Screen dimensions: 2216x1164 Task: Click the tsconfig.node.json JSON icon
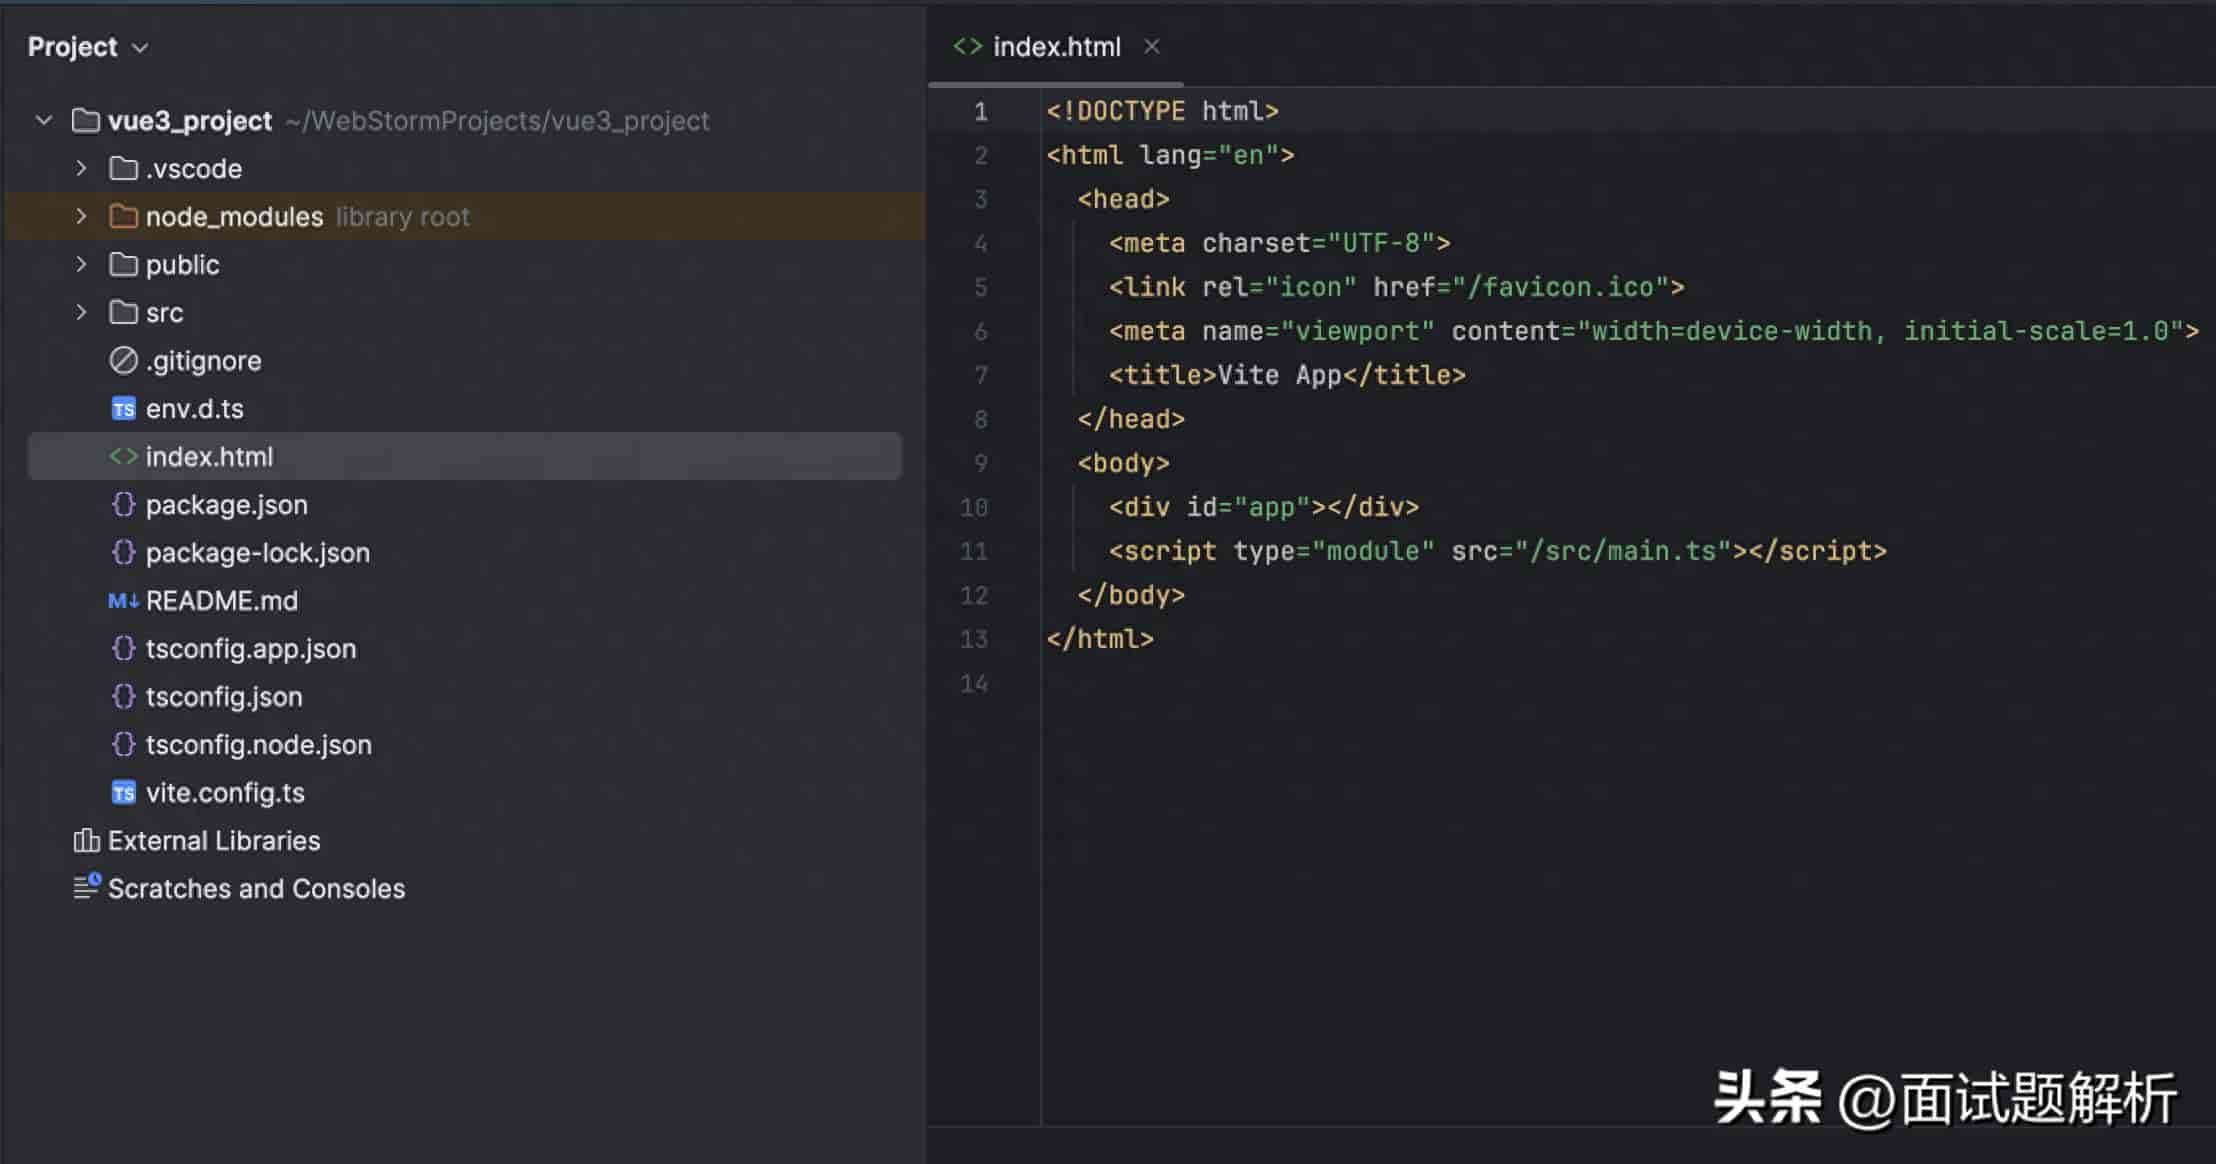pos(124,745)
